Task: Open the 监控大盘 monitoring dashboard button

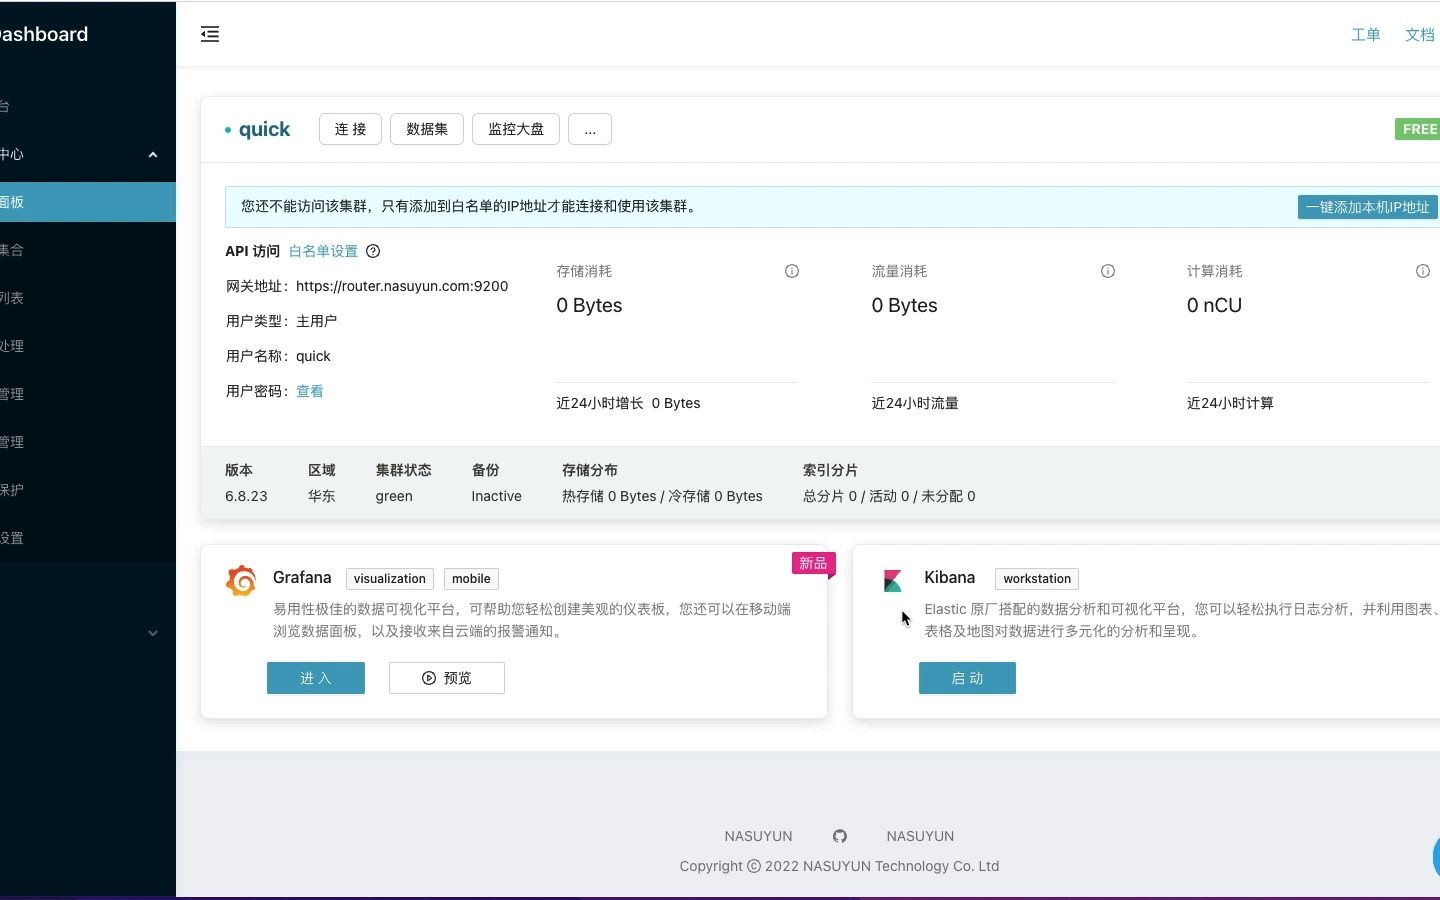Action: point(516,129)
